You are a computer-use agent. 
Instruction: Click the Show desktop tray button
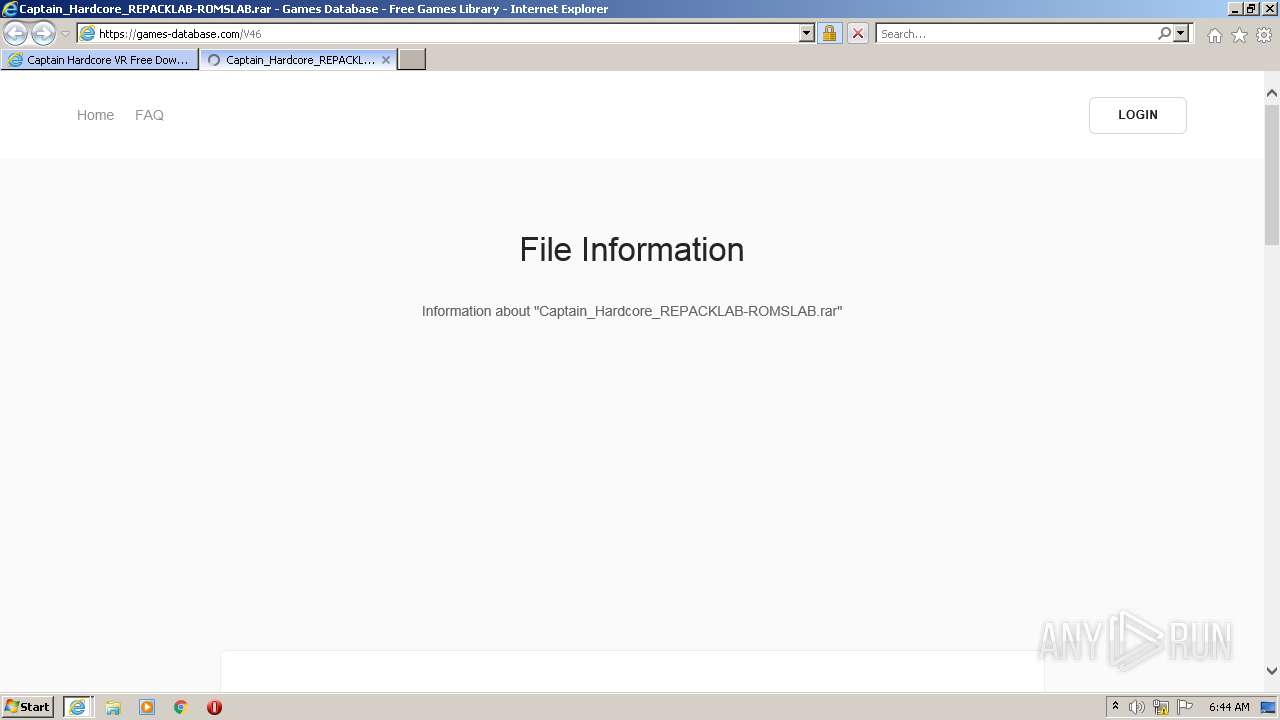[x=1269, y=707]
